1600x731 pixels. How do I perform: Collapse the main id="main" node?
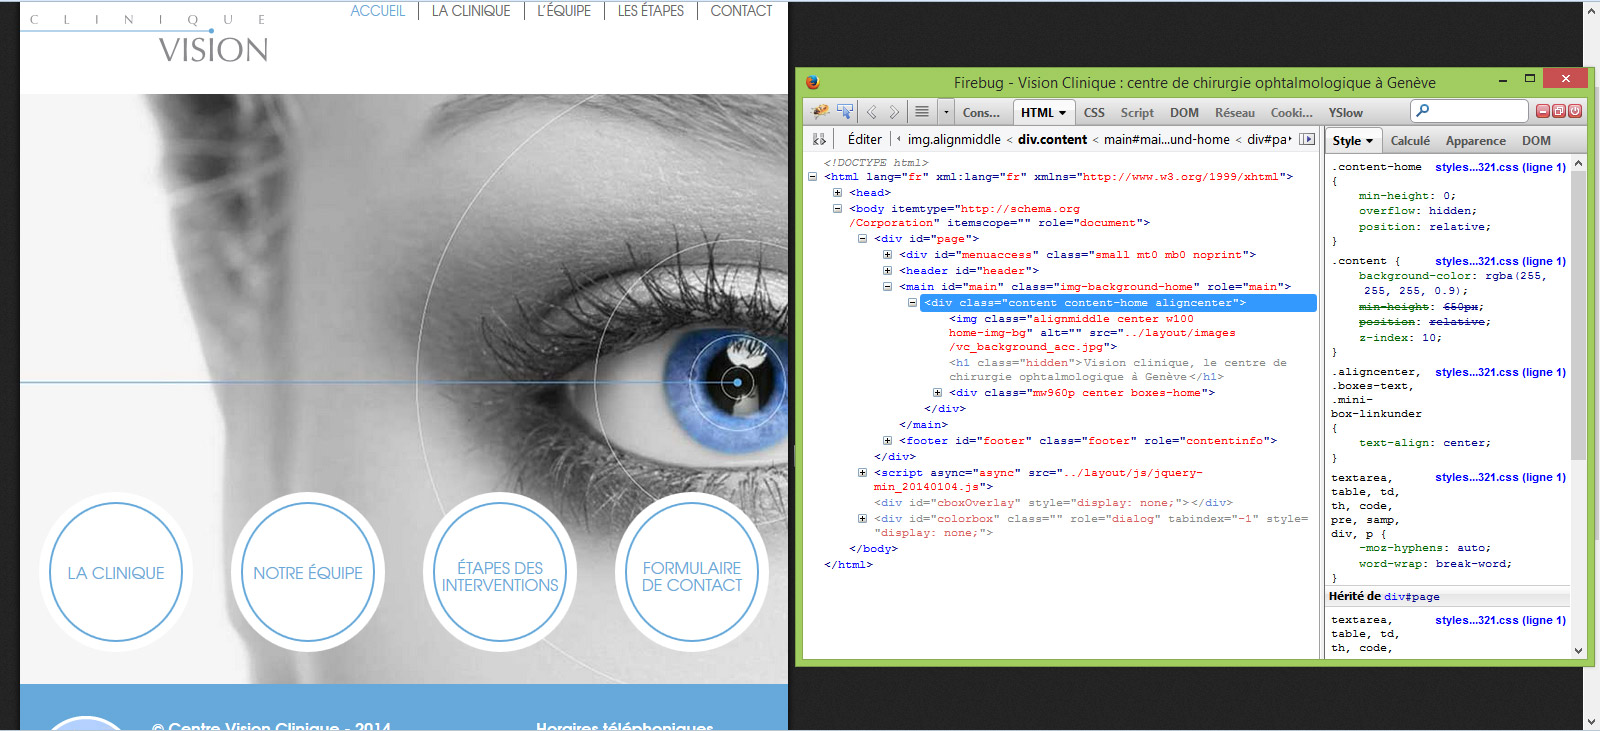(x=887, y=287)
